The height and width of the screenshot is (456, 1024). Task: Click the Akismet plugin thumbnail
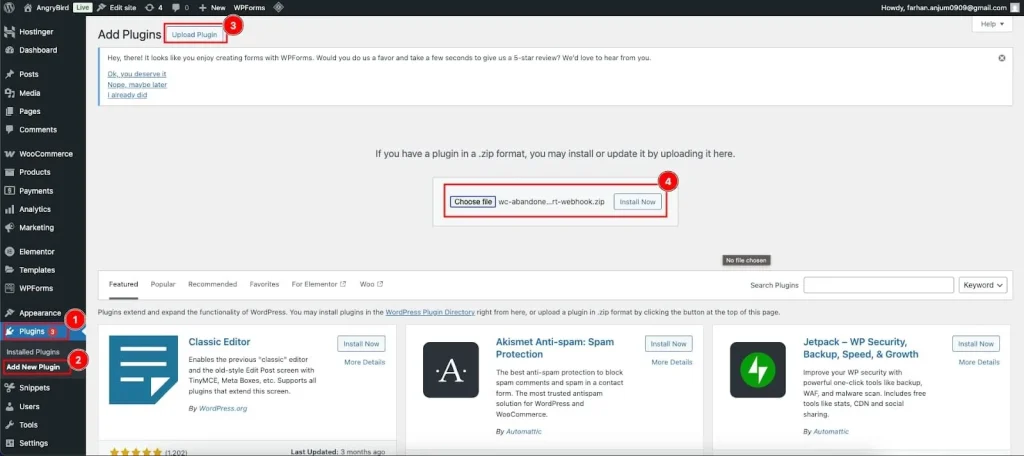[x=451, y=370]
